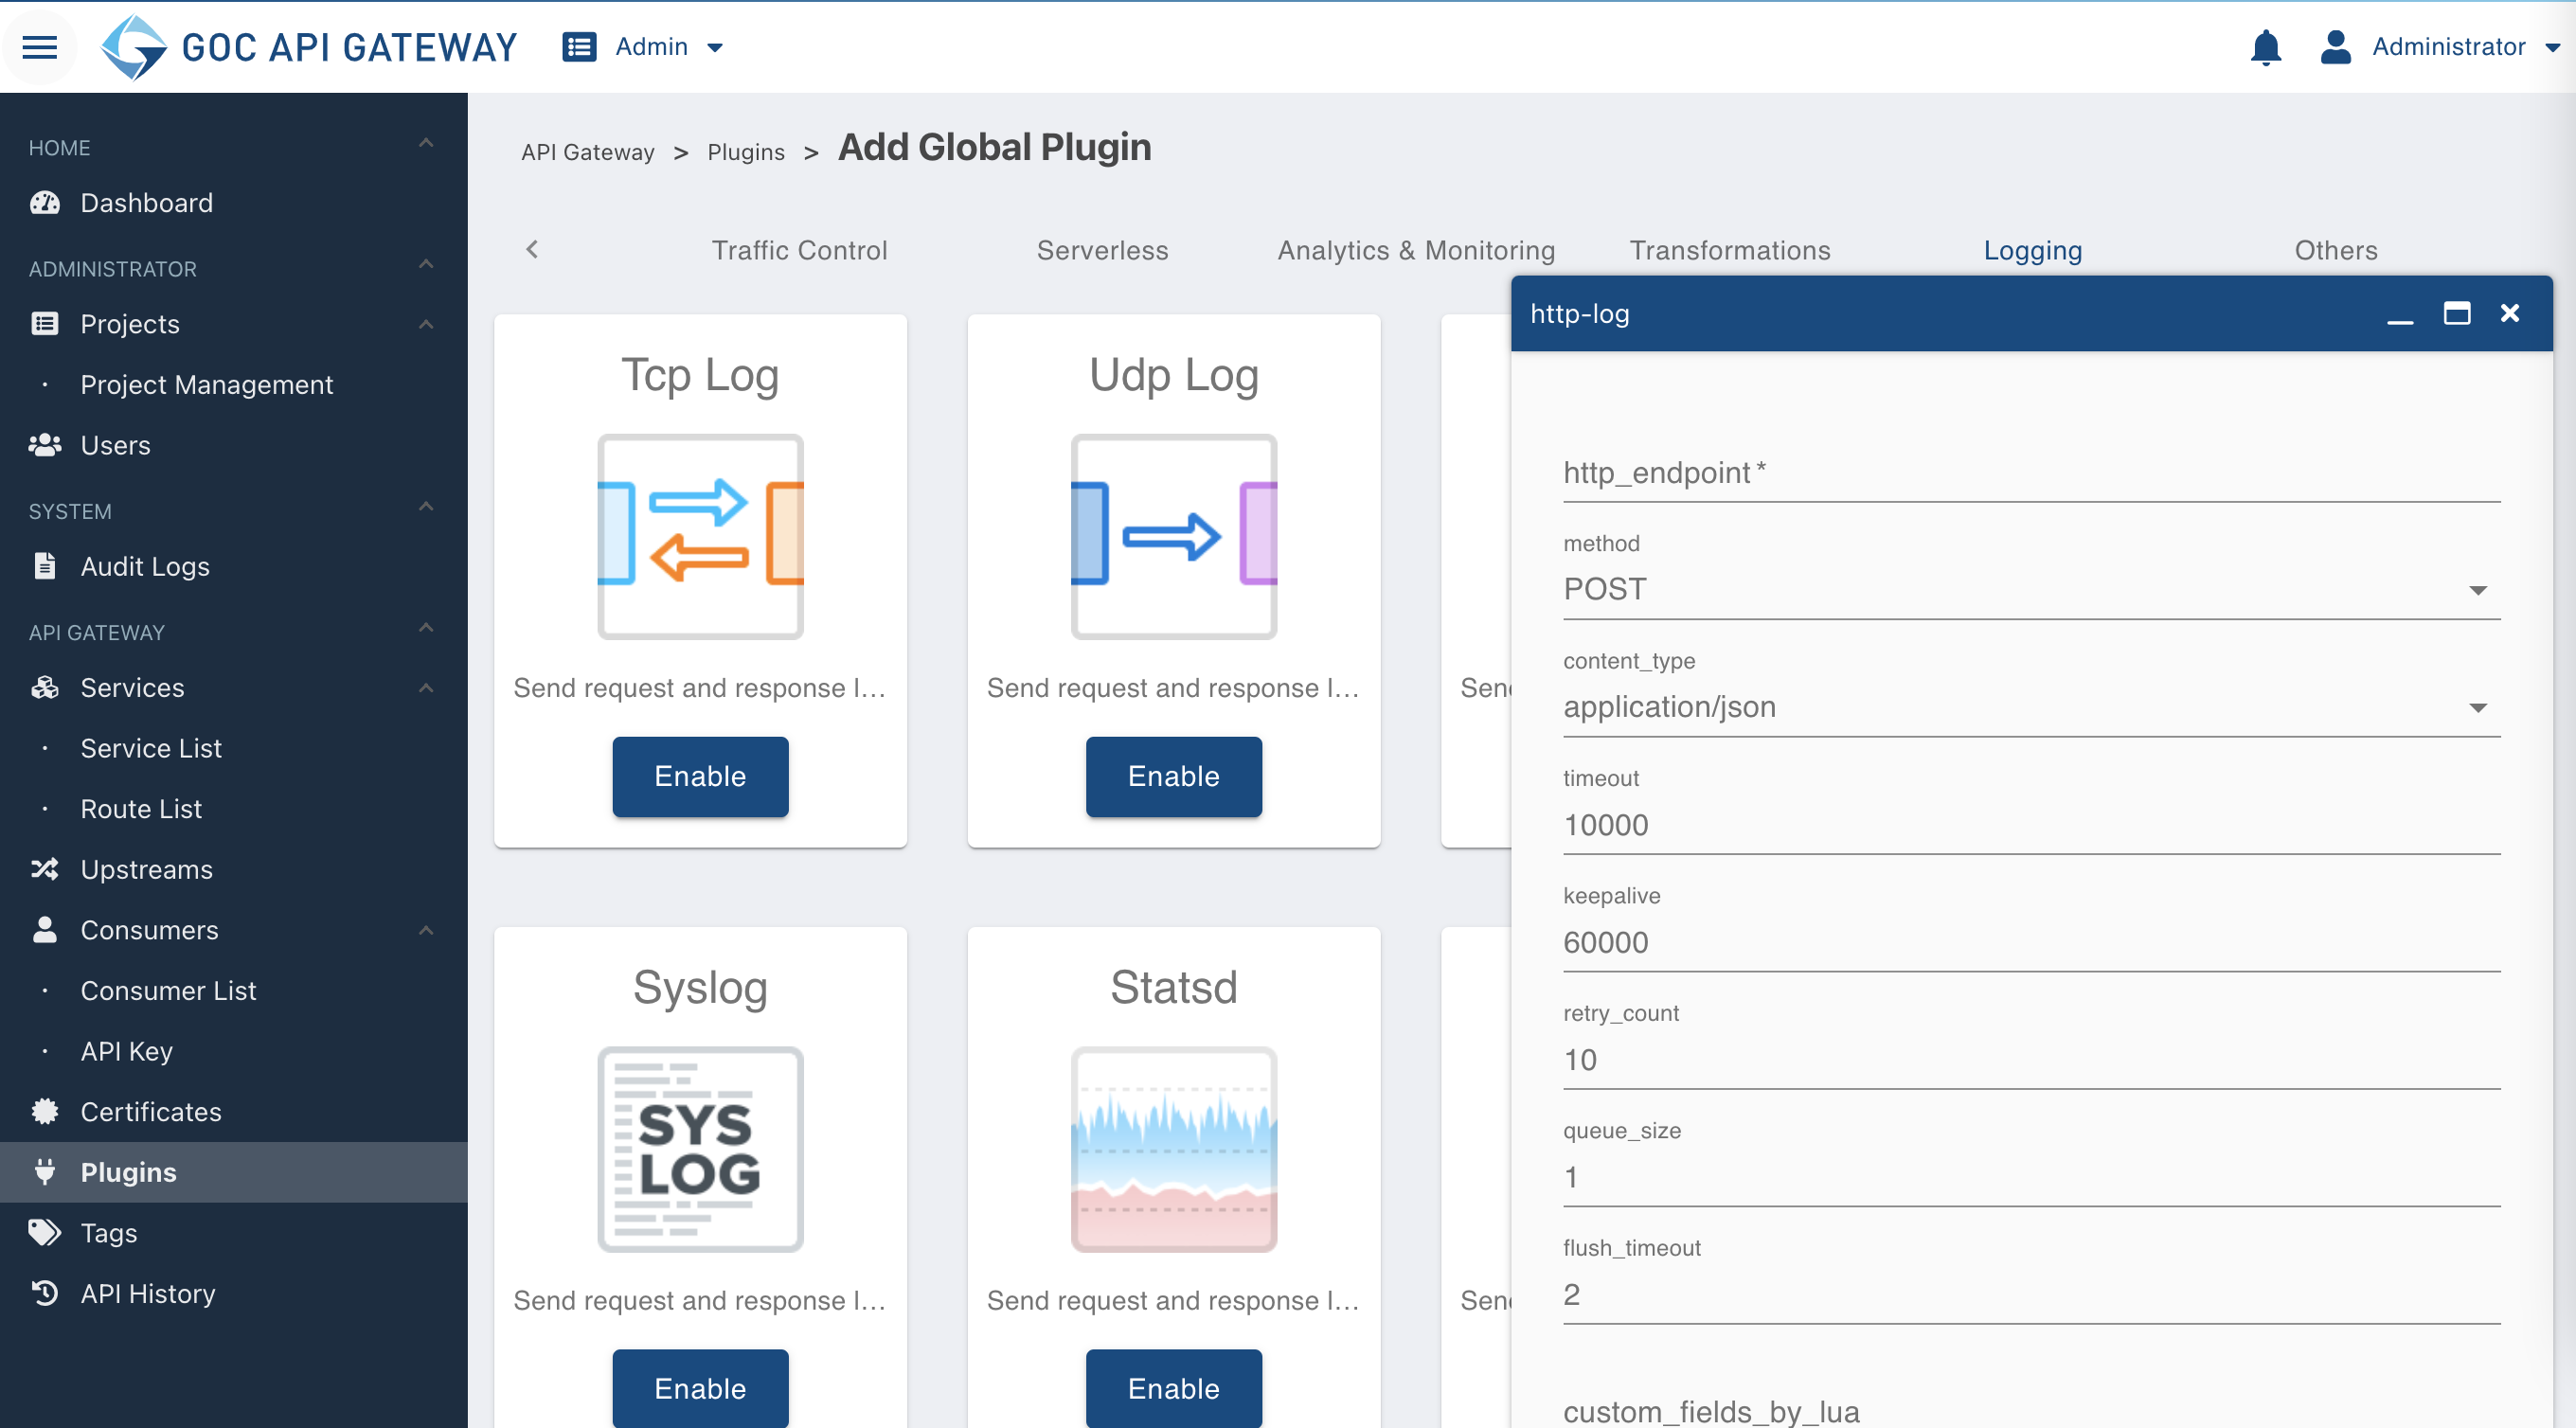2576x1428 pixels.
Task: Click the notifications bell icon
Action: [2265, 47]
